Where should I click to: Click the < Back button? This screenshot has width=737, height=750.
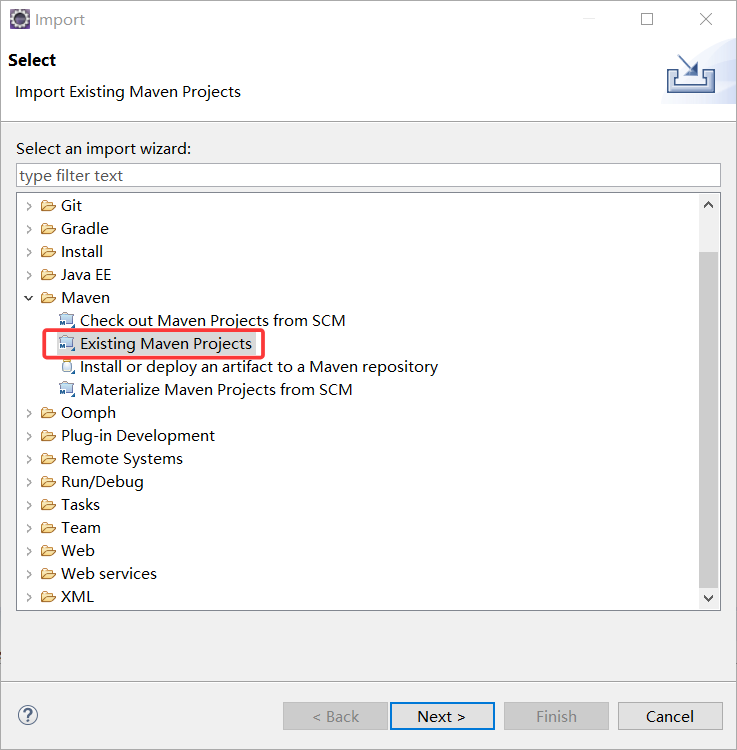[335, 716]
